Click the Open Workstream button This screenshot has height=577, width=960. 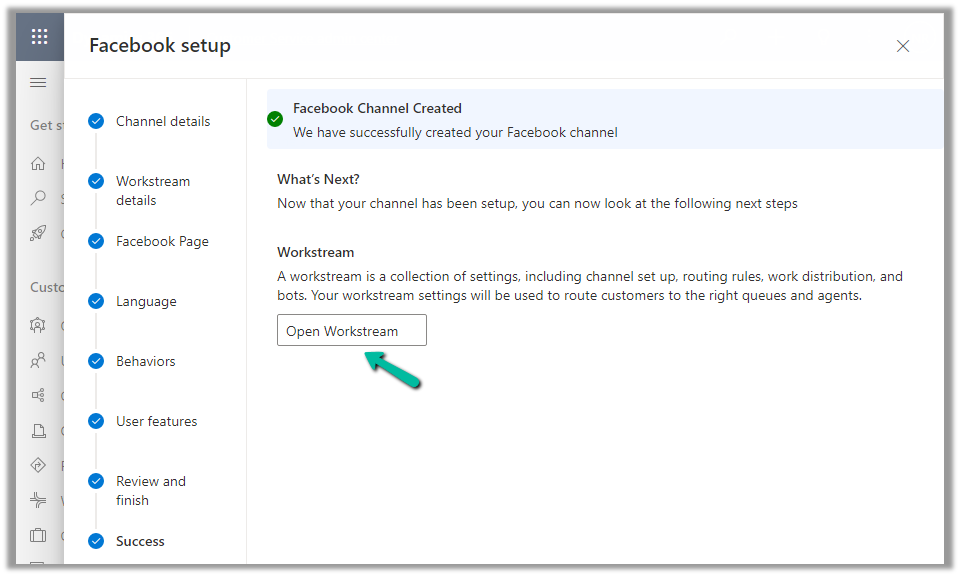[352, 331]
